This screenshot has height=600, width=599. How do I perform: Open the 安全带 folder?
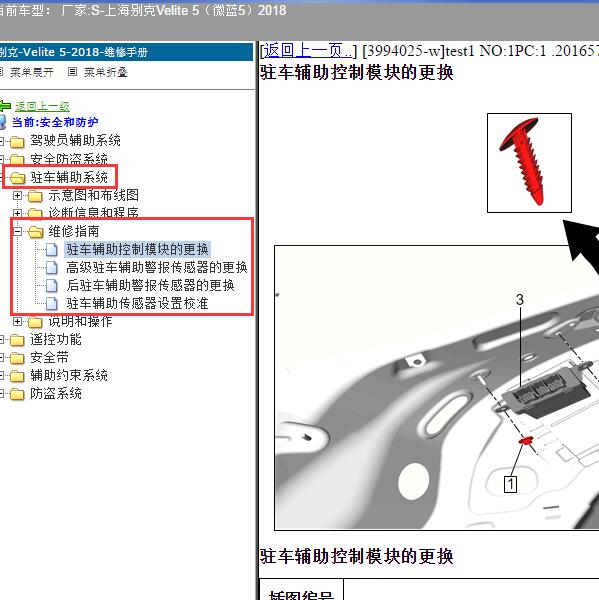(49, 357)
